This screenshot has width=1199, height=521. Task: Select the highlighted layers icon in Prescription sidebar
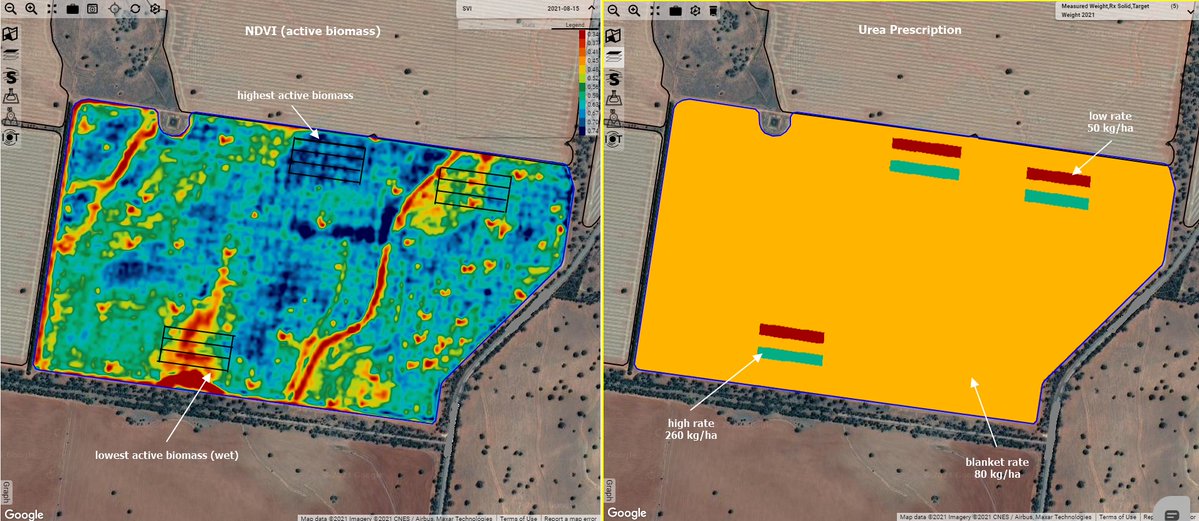pos(614,56)
